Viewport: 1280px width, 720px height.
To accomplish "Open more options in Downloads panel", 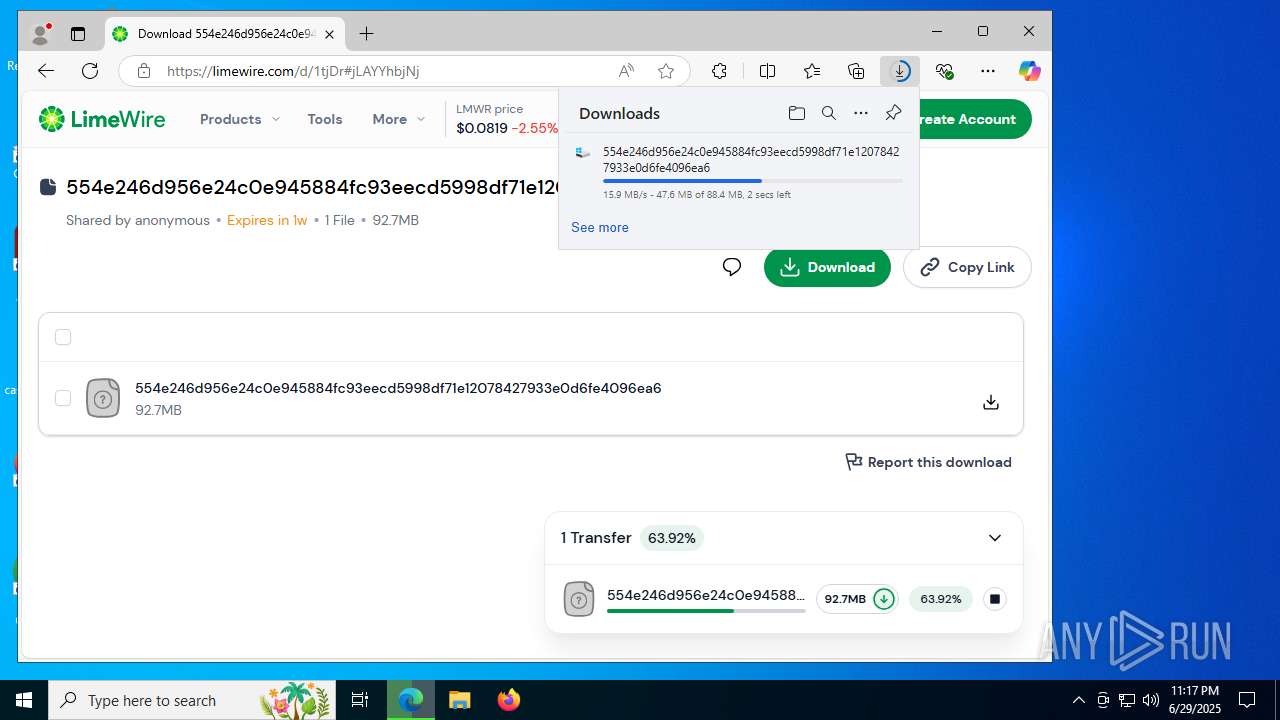I will click(x=861, y=113).
